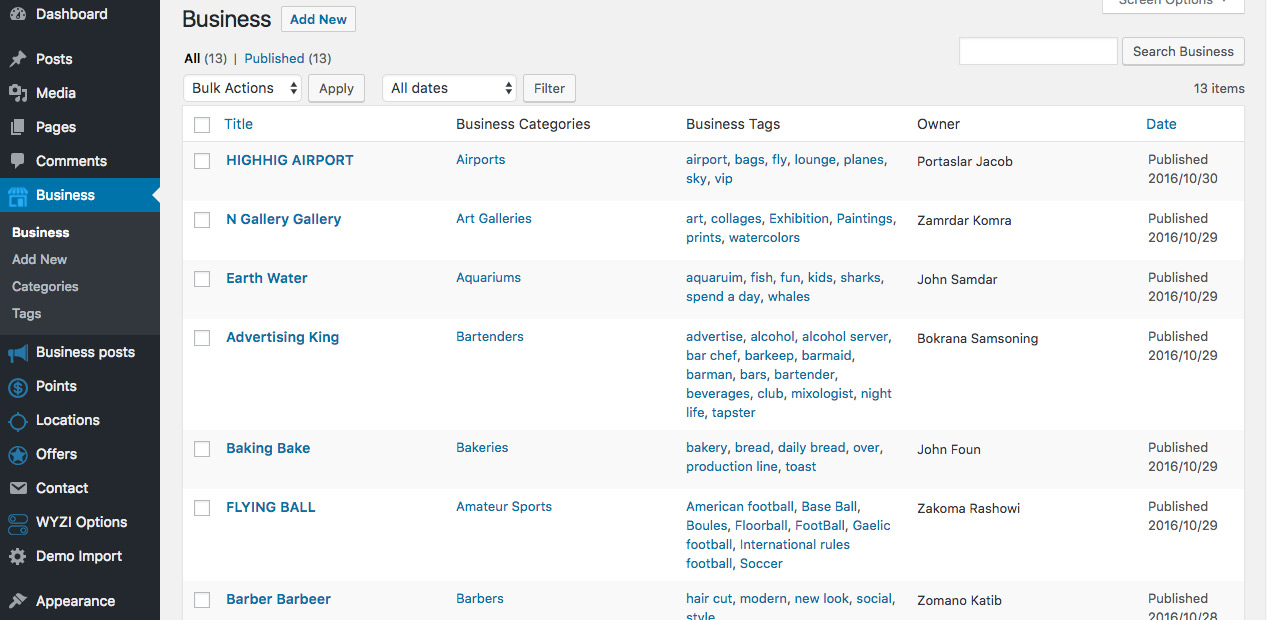Open the Earth Water business title link

coord(267,278)
